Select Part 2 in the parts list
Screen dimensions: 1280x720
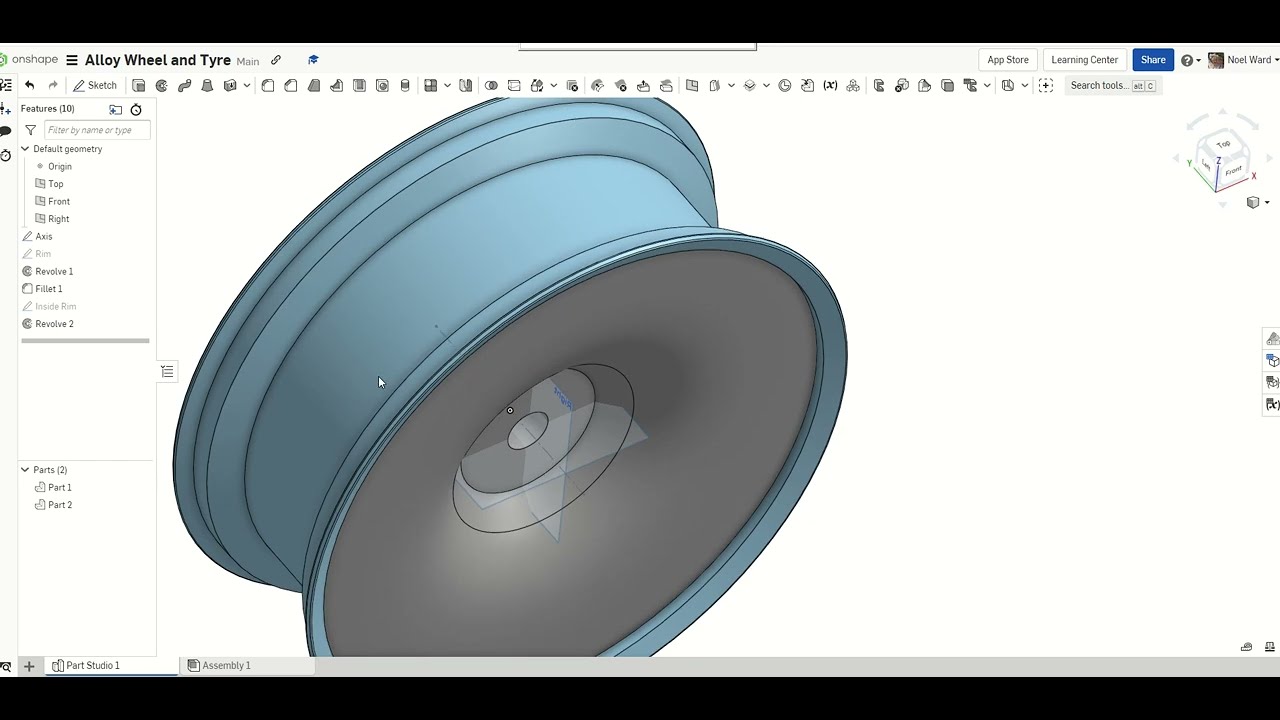(x=60, y=505)
